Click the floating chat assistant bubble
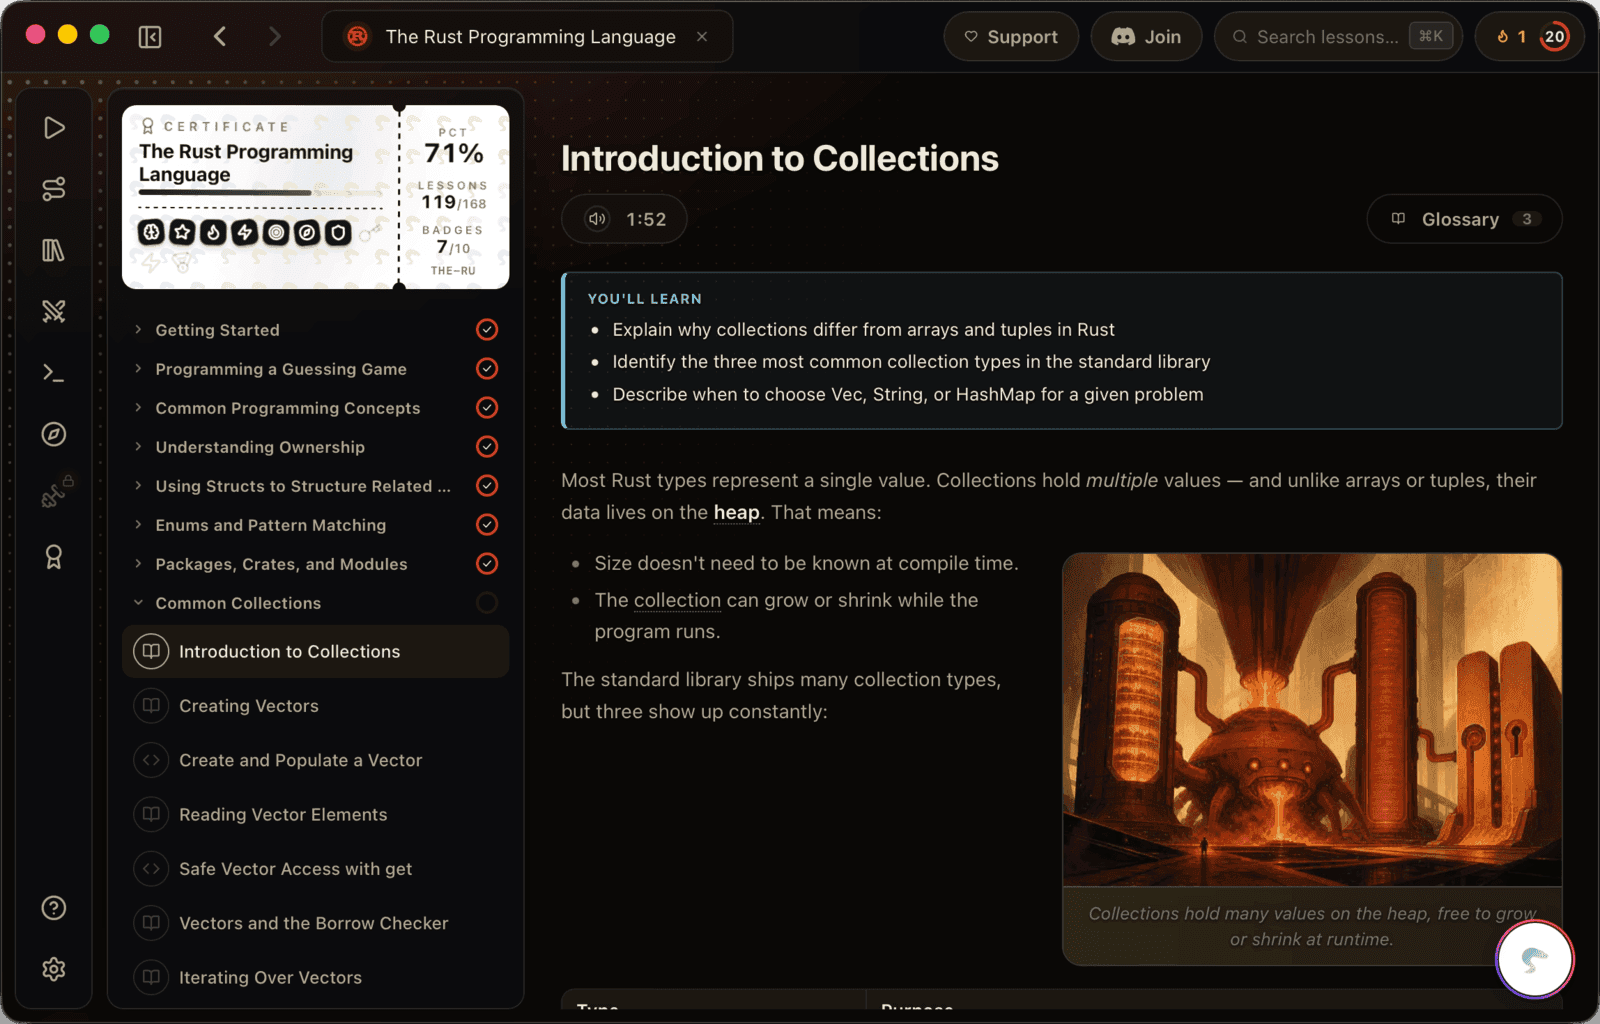Screen dimensions: 1600x1024 coord(1535,959)
